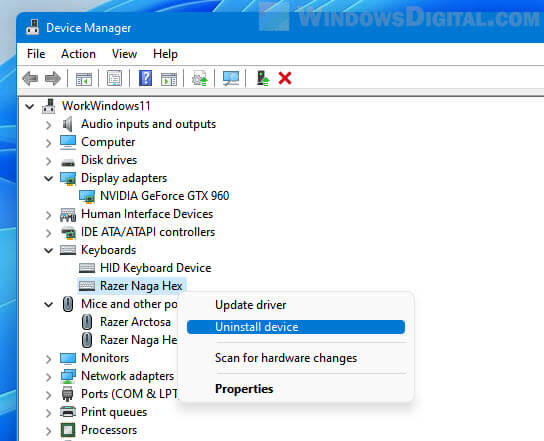Select the 'WorkWindows11' root label
This screenshot has width=544, height=441.
coord(106,106)
